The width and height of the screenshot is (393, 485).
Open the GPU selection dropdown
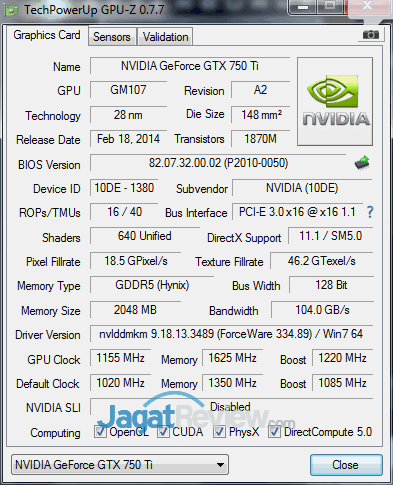(120, 464)
